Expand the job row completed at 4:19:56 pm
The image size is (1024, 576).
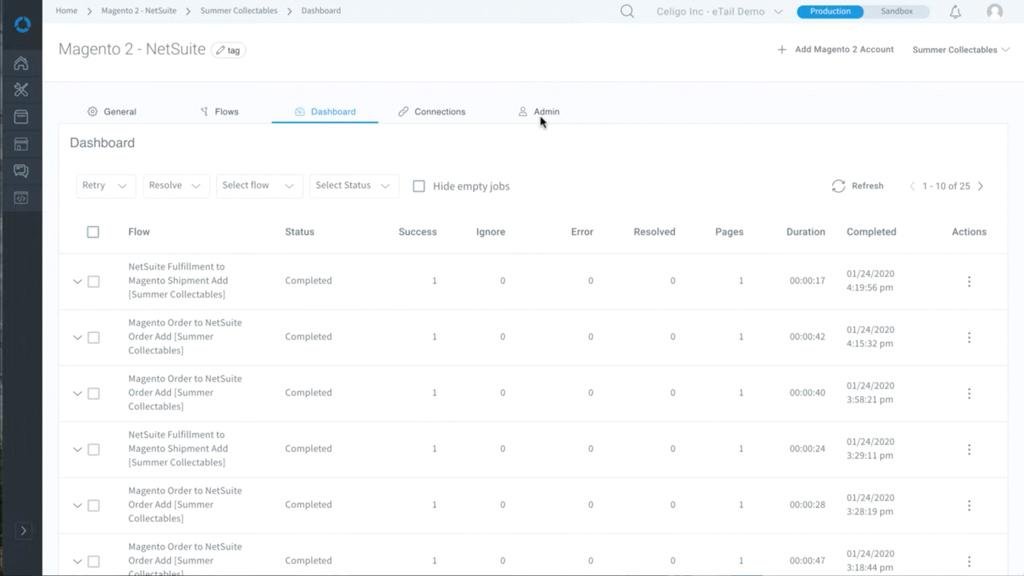77,281
